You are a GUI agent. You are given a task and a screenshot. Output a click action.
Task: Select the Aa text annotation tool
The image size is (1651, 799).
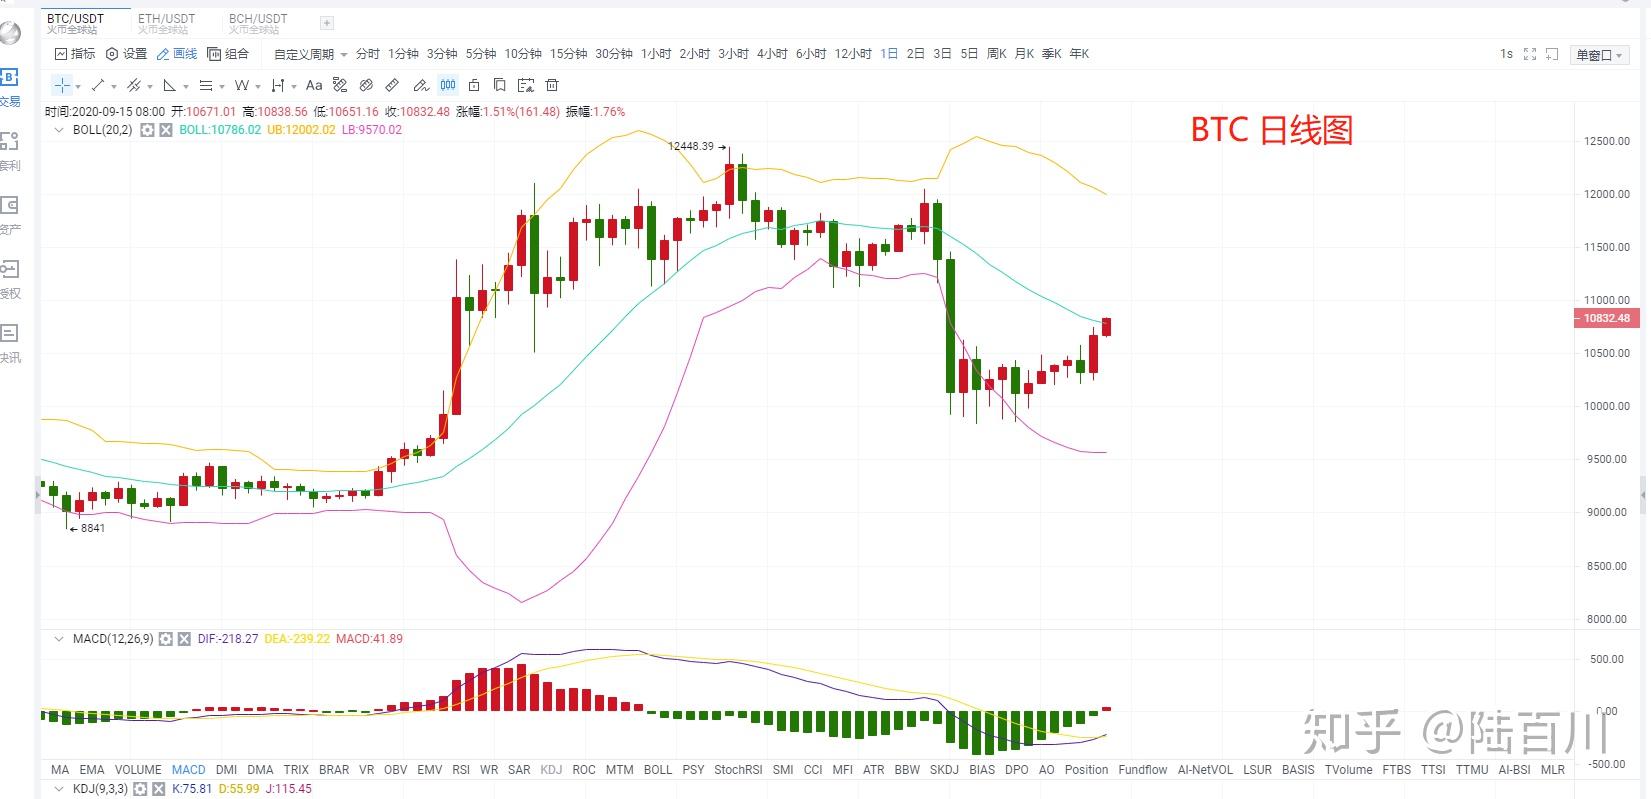314,85
